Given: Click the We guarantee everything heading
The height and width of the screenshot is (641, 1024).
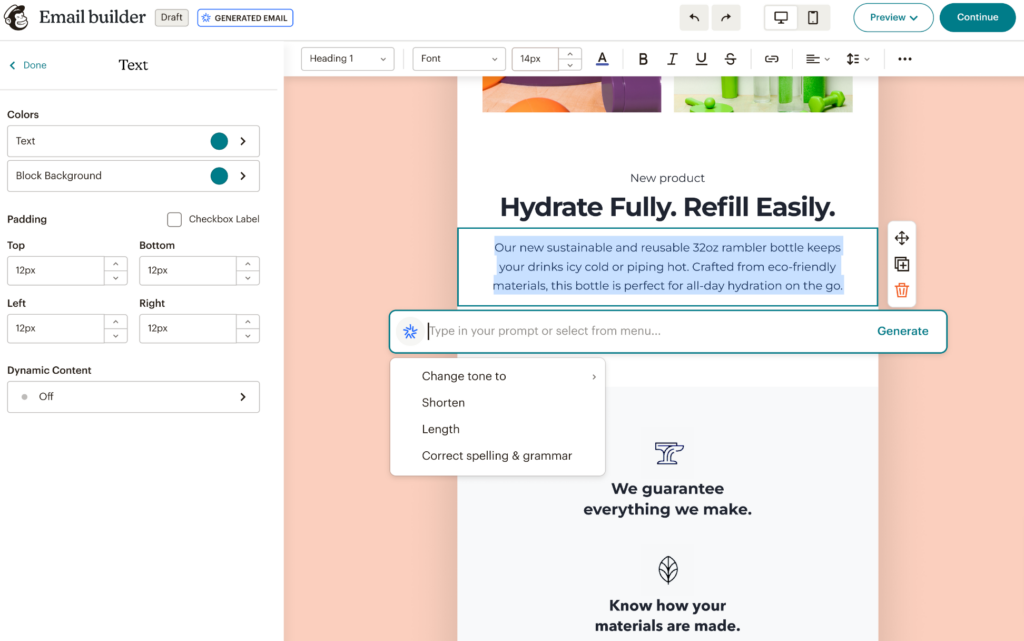Looking at the screenshot, I should [x=667, y=499].
